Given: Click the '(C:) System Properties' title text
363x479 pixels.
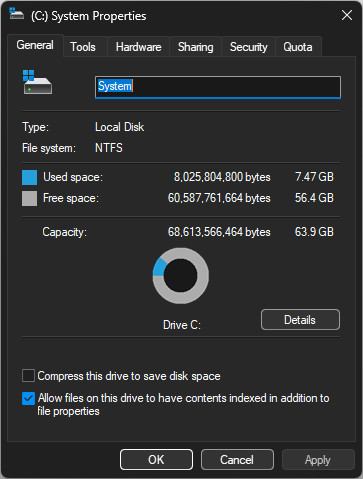Looking at the screenshot, I should click(x=89, y=16).
